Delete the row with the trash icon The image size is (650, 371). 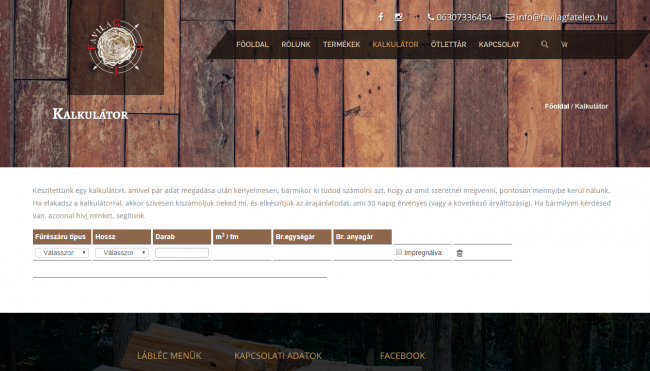459,253
